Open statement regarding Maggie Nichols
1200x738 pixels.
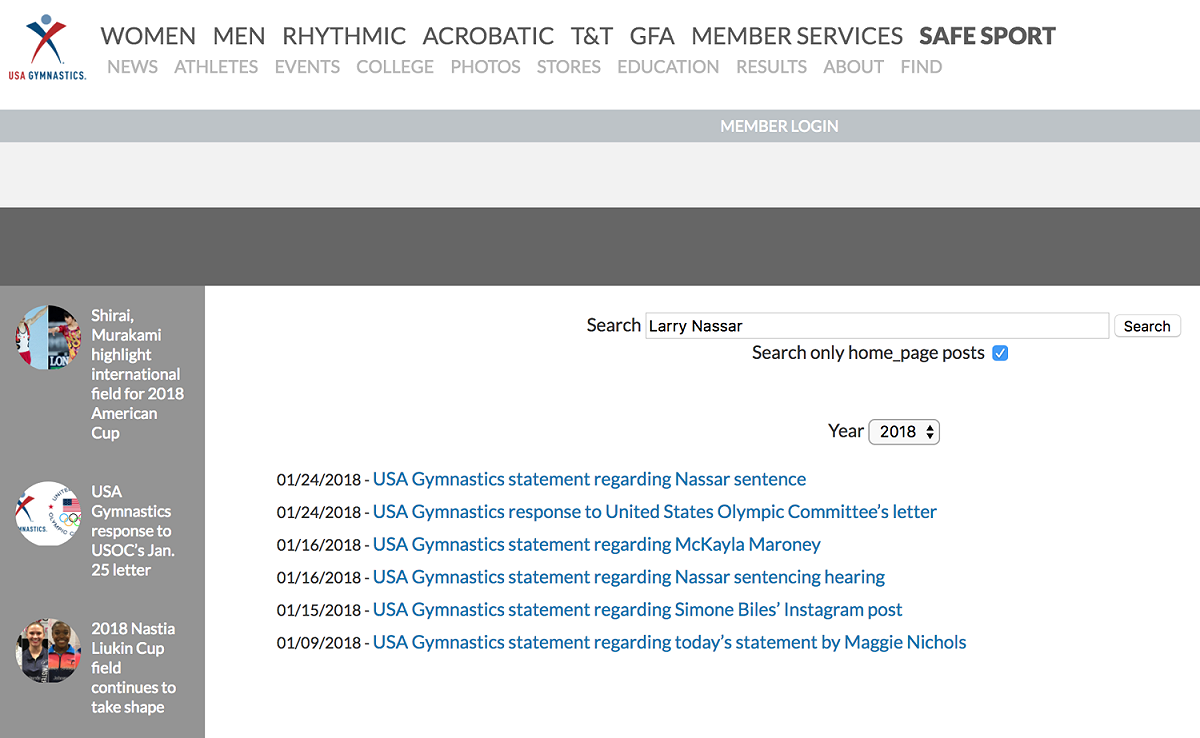[670, 642]
